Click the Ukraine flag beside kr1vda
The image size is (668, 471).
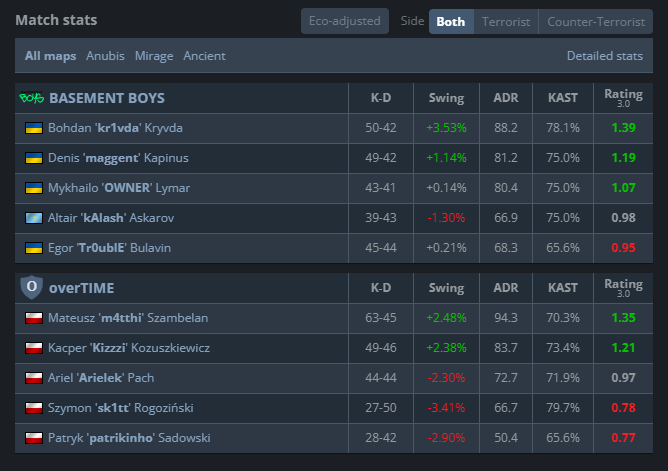click(x=34, y=128)
